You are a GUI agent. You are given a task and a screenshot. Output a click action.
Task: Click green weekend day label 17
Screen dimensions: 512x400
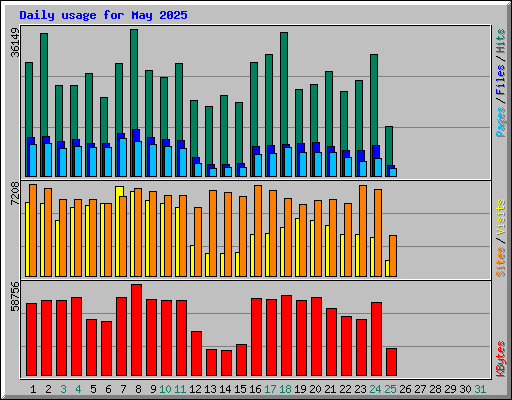point(270,389)
